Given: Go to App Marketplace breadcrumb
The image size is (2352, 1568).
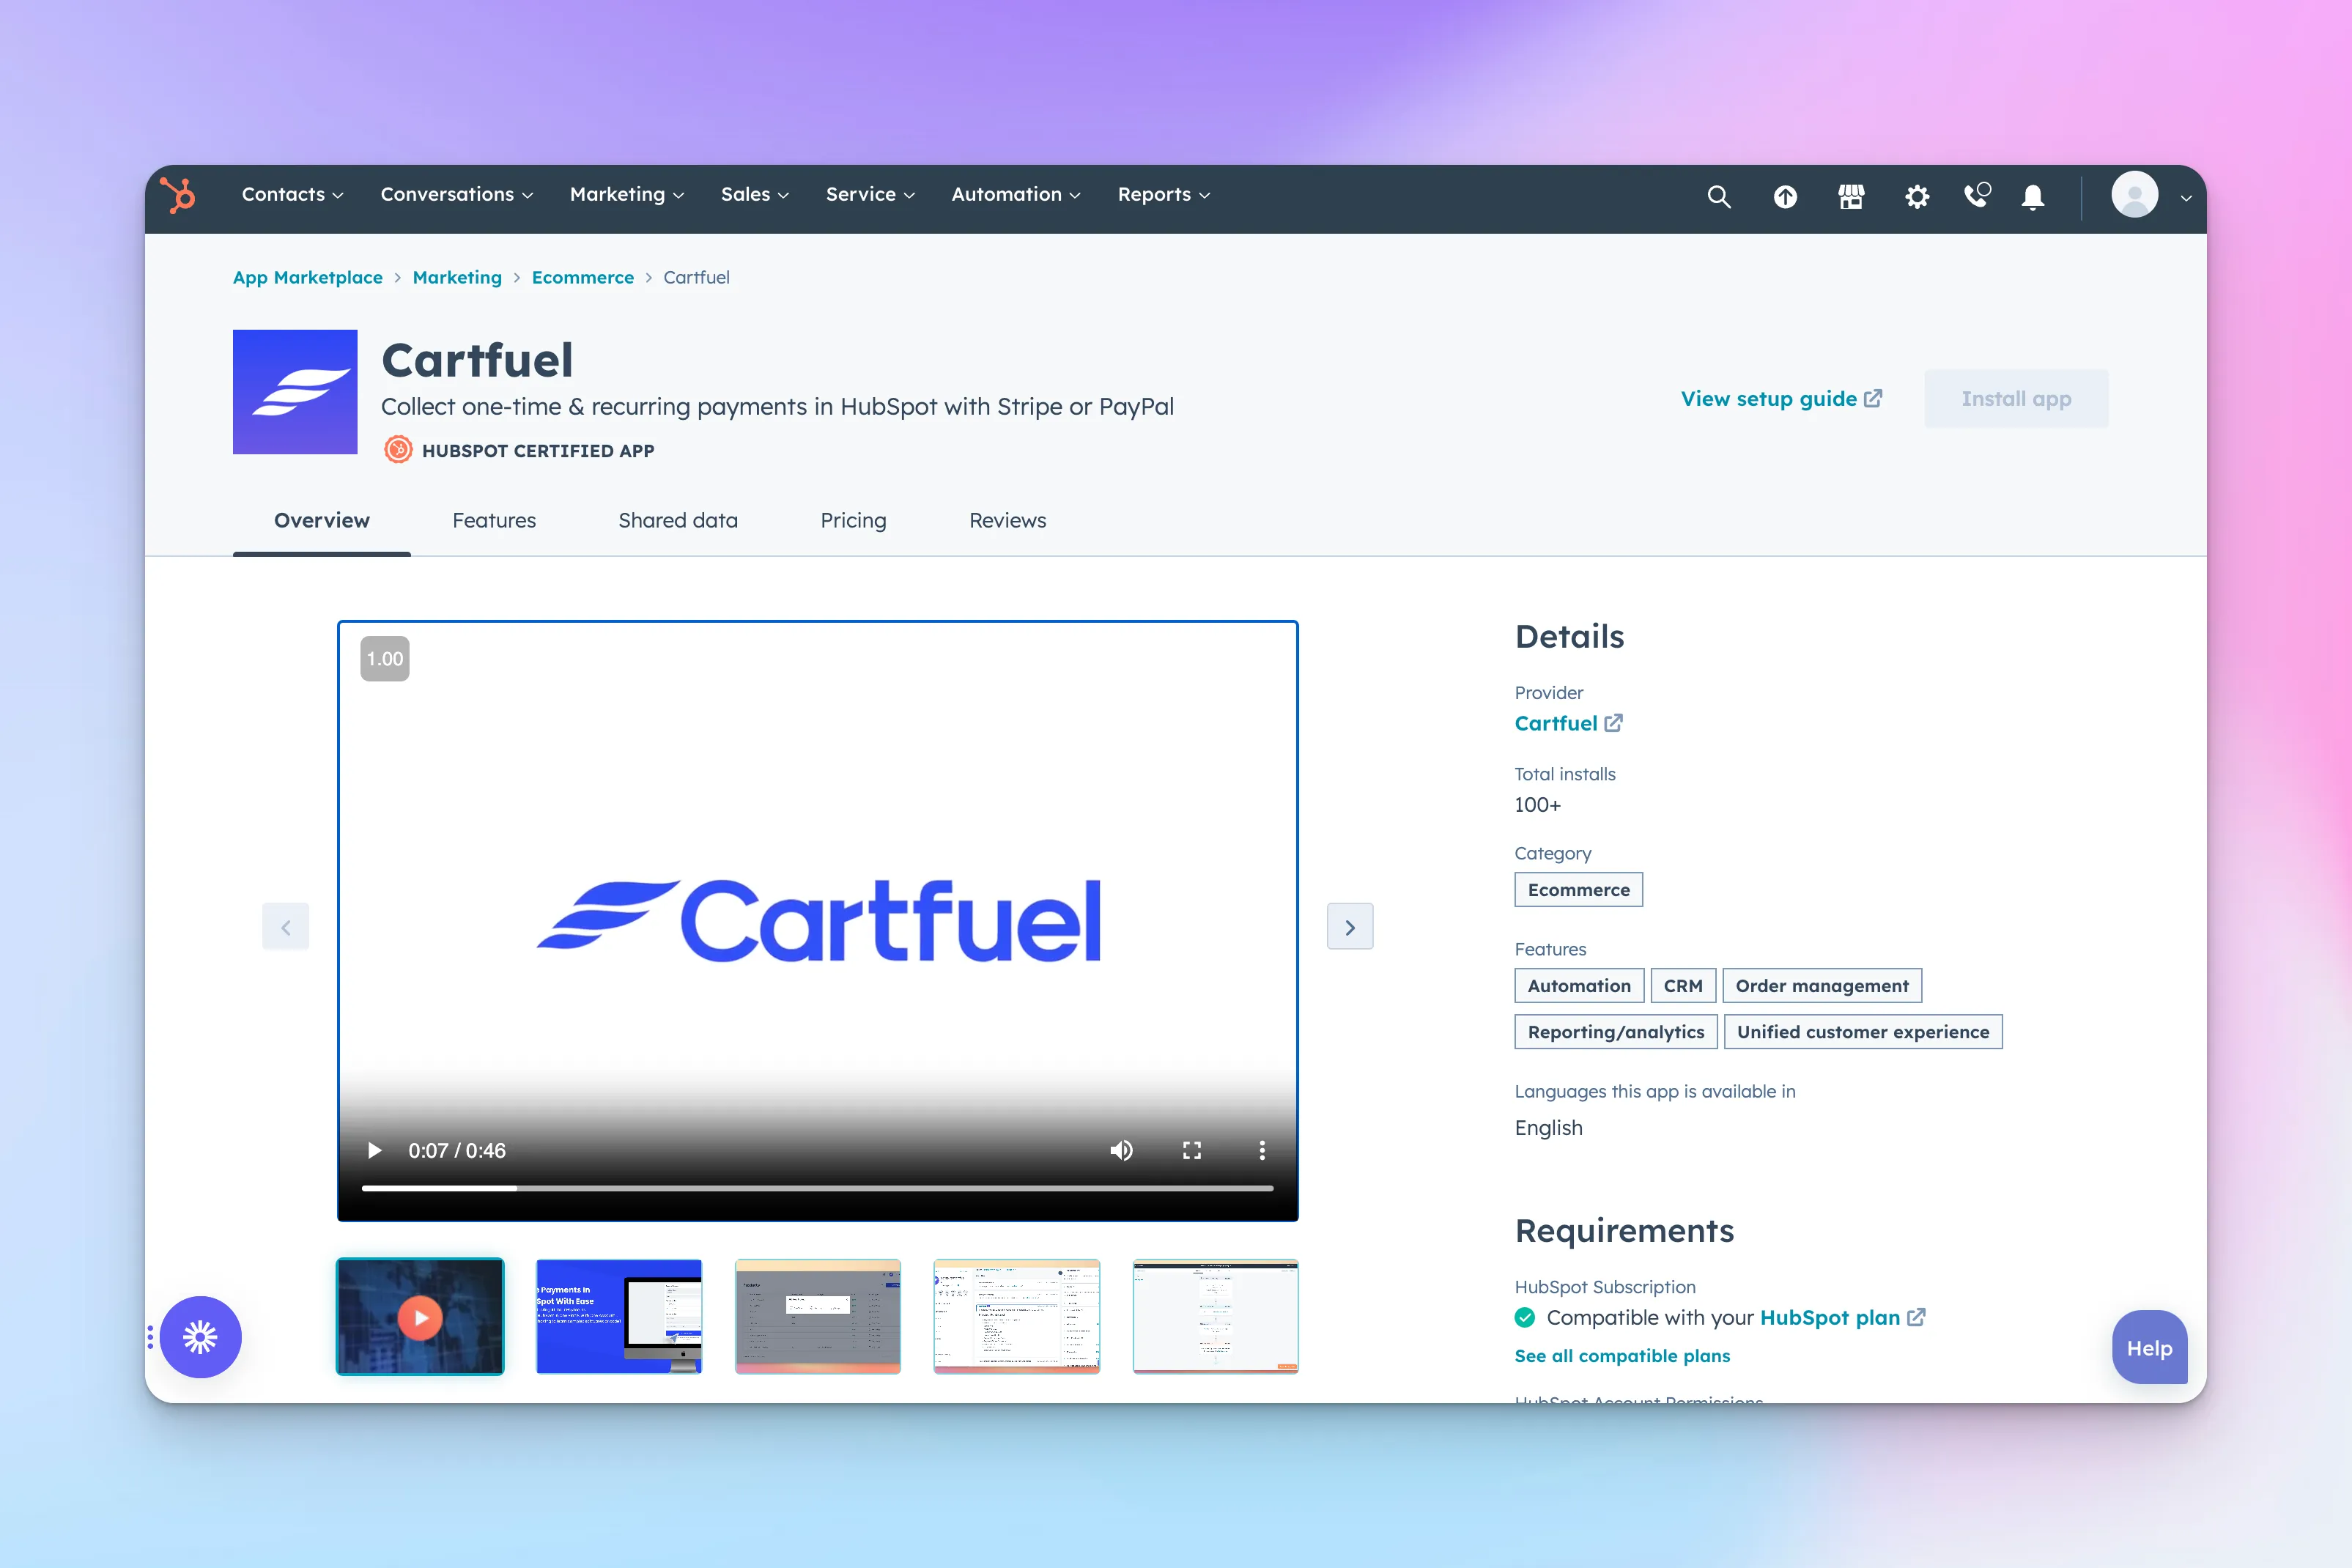Looking at the screenshot, I should 308,278.
